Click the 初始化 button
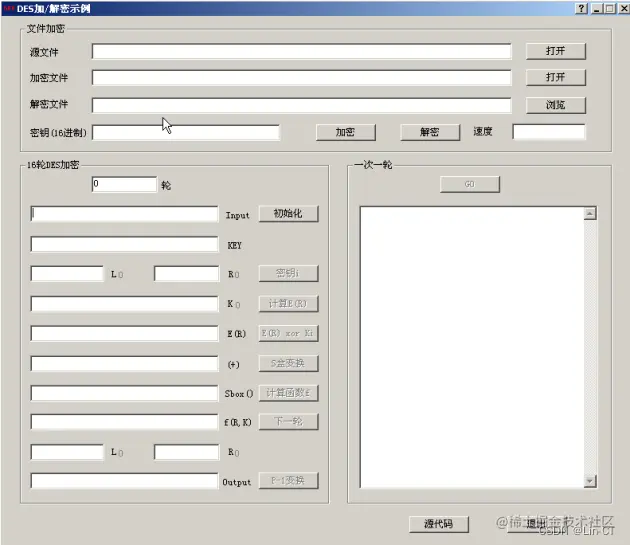The image size is (630, 545). [288, 213]
